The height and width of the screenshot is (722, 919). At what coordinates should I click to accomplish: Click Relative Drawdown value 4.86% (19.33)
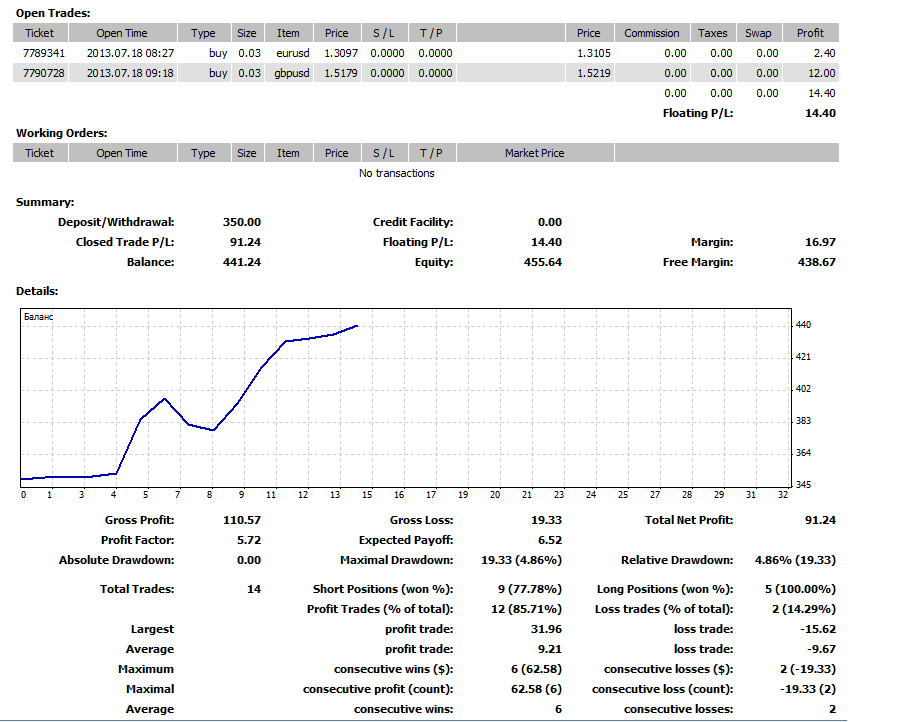pos(795,560)
